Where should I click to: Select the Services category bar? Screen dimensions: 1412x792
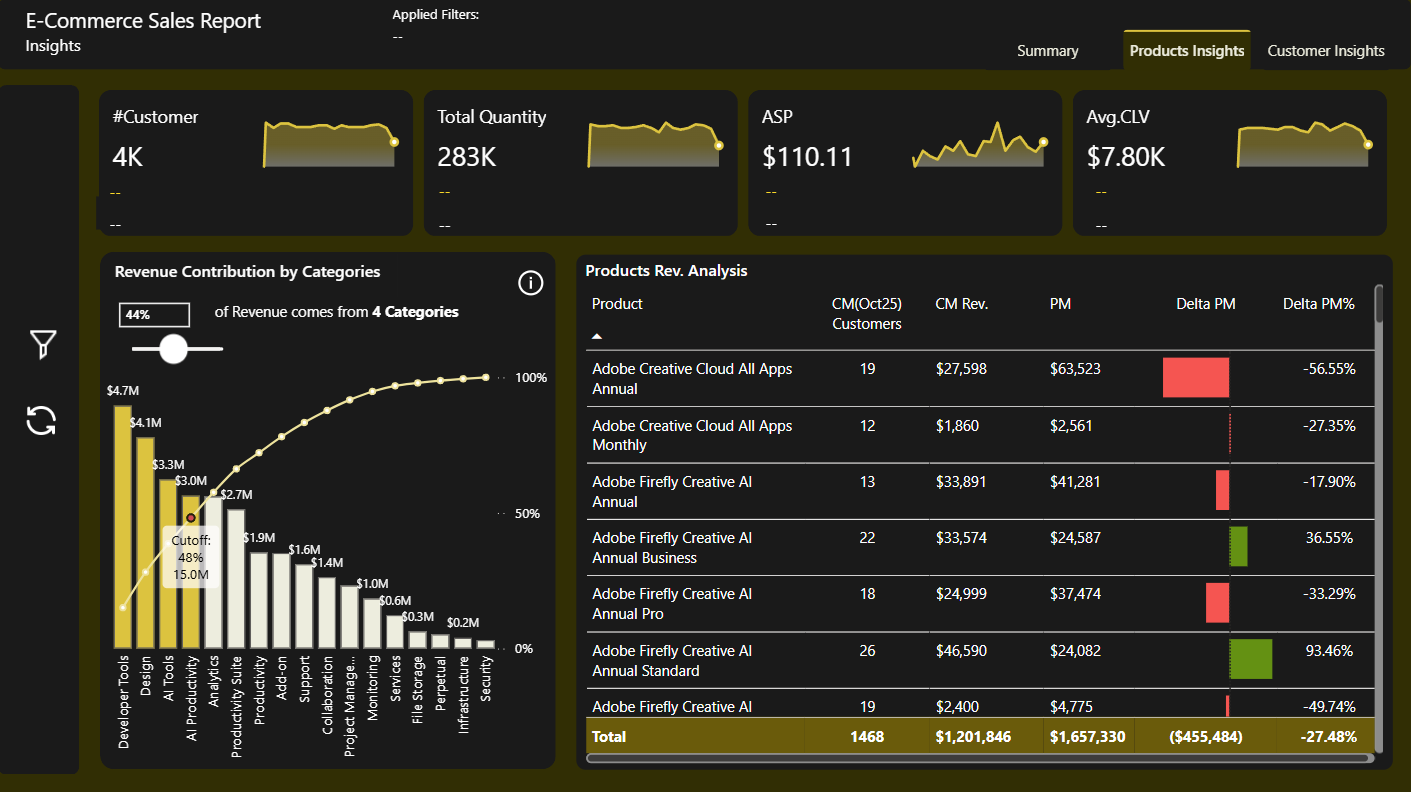(395, 632)
